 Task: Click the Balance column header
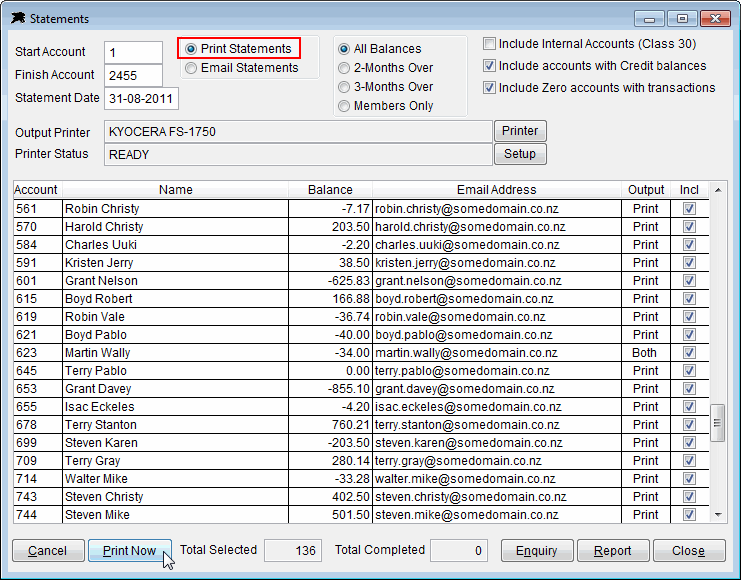[330, 190]
